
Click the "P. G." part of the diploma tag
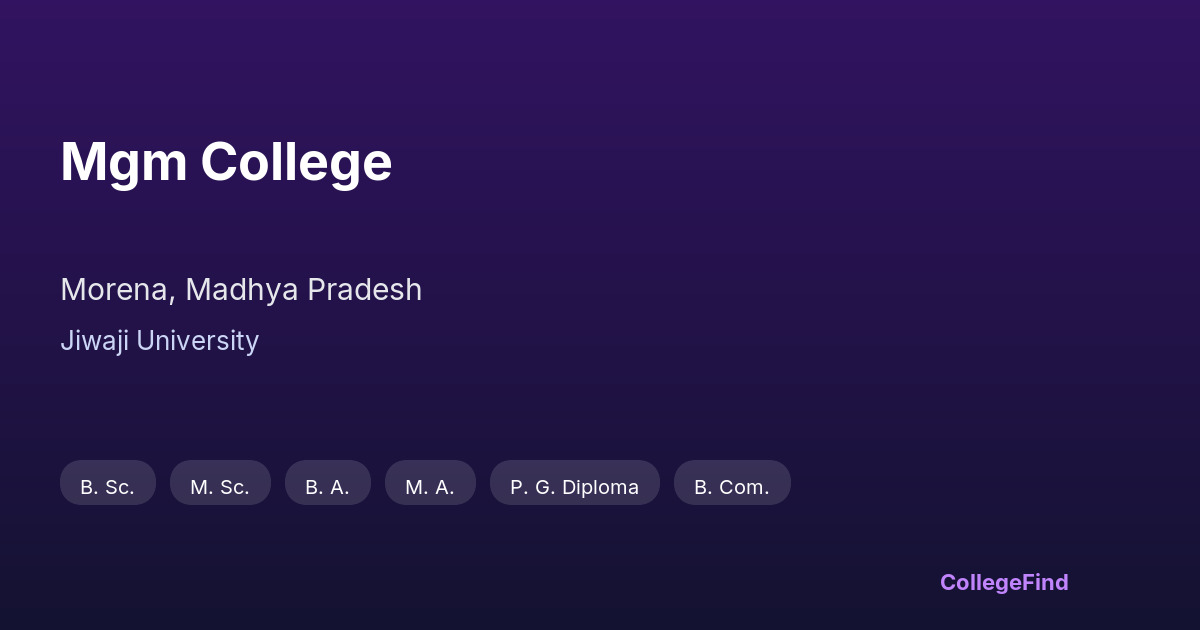(531, 487)
